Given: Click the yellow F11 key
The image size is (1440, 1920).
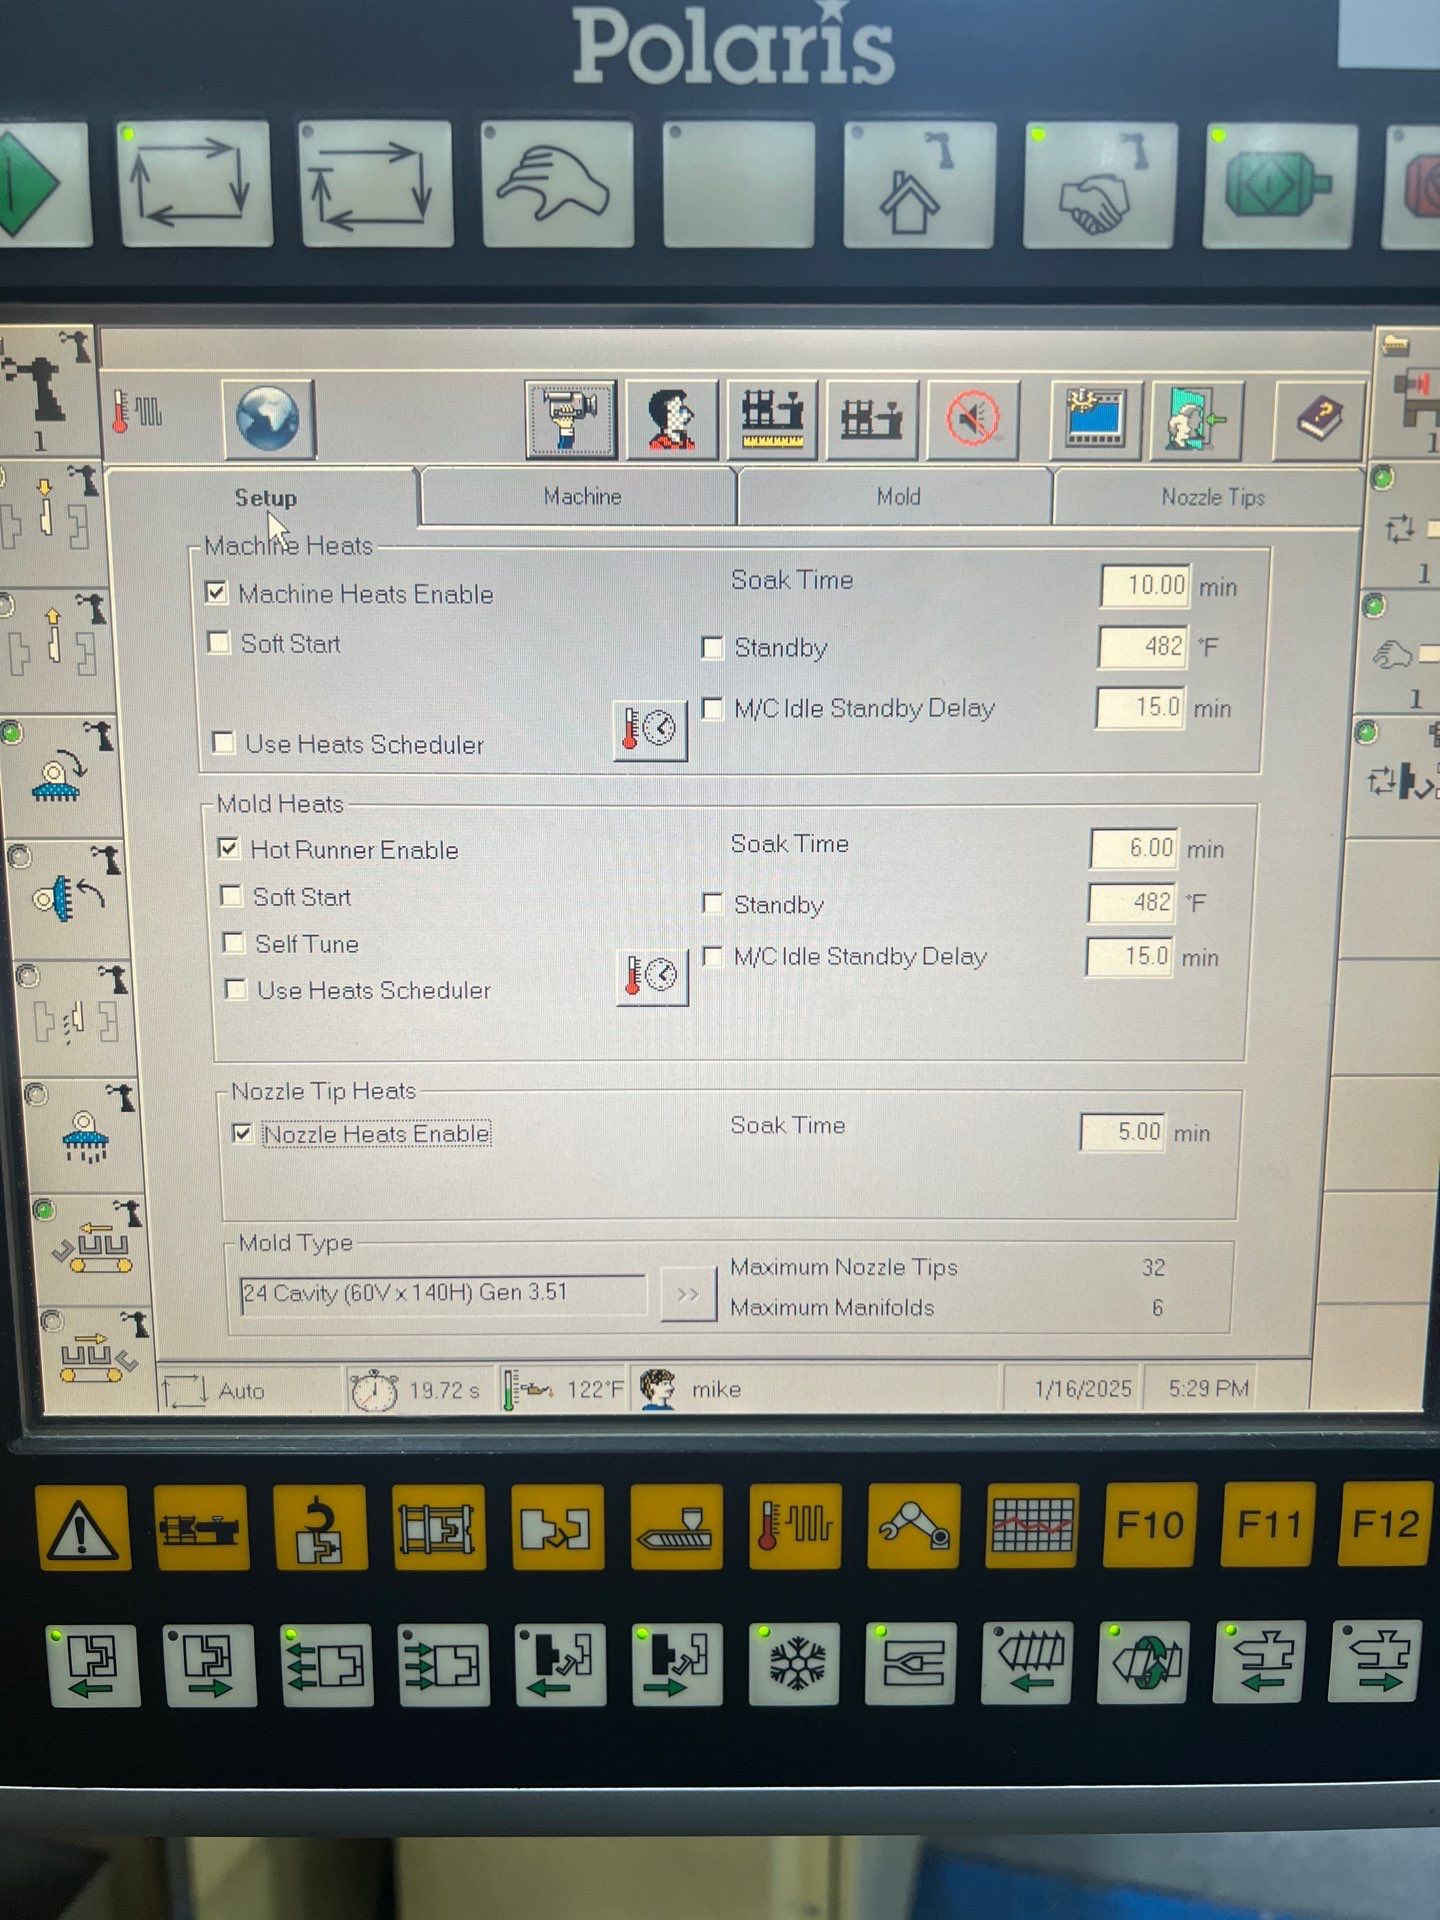Looking at the screenshot, I should (x=1268, y=1526).
